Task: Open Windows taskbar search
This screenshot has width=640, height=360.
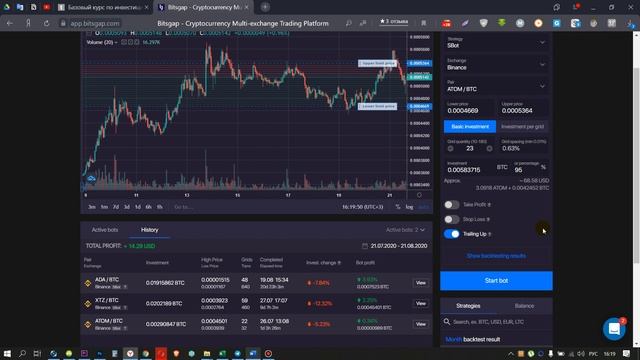Action: point(22,353)
